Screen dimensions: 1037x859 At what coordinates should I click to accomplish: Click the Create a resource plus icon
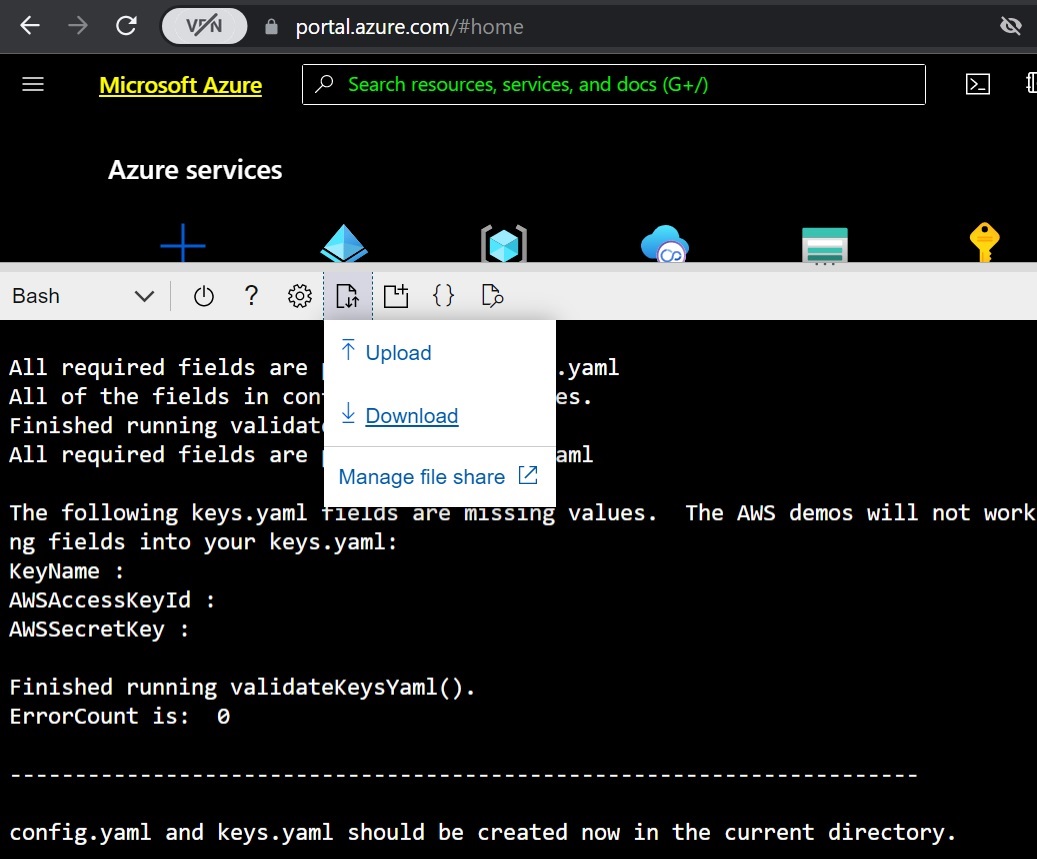click(x=183, y=243)
